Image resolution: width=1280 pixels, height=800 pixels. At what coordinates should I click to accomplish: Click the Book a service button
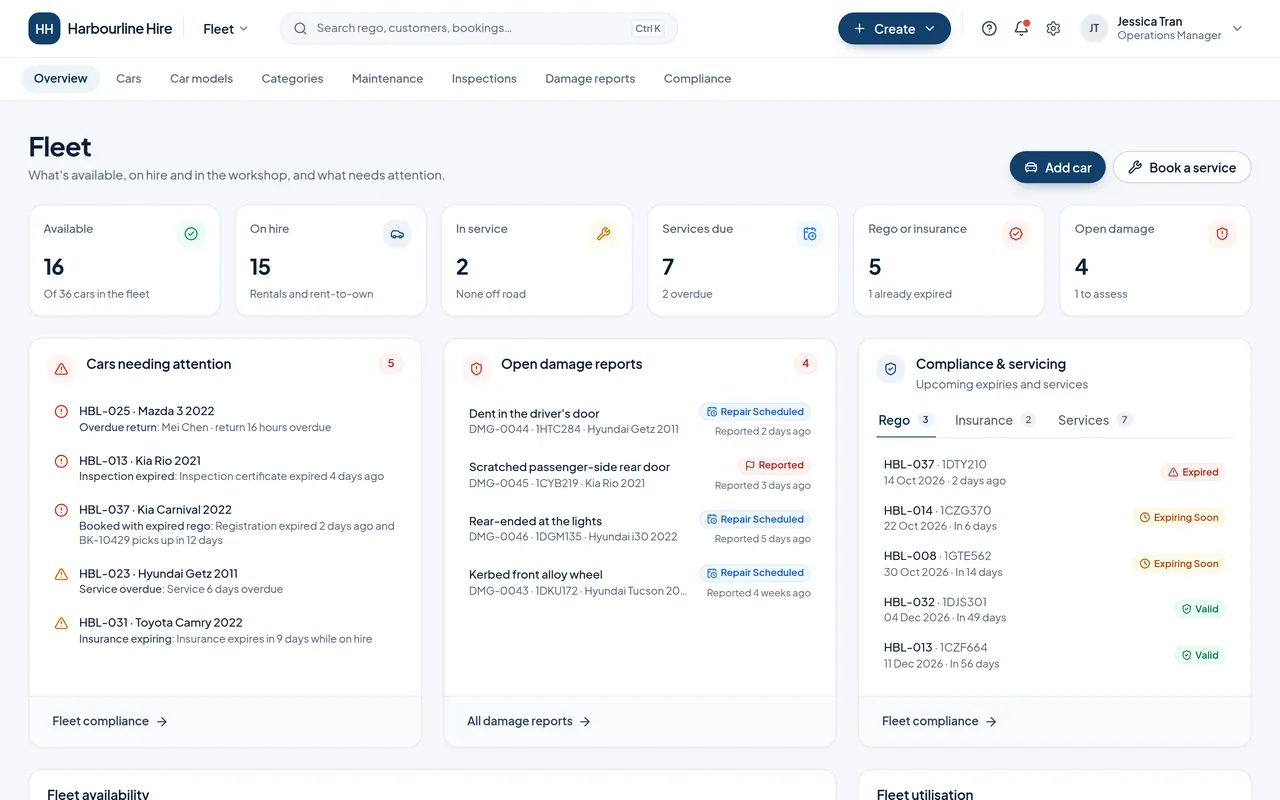[x=1182, y=168]
